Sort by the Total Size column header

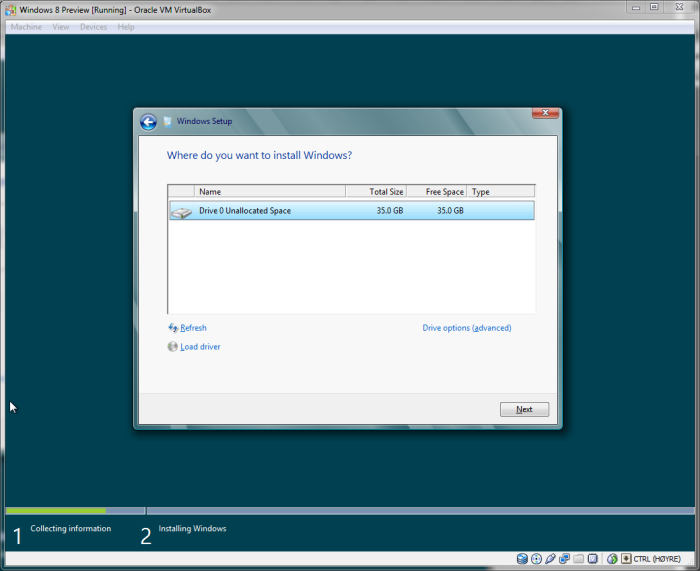pos(376,192)
